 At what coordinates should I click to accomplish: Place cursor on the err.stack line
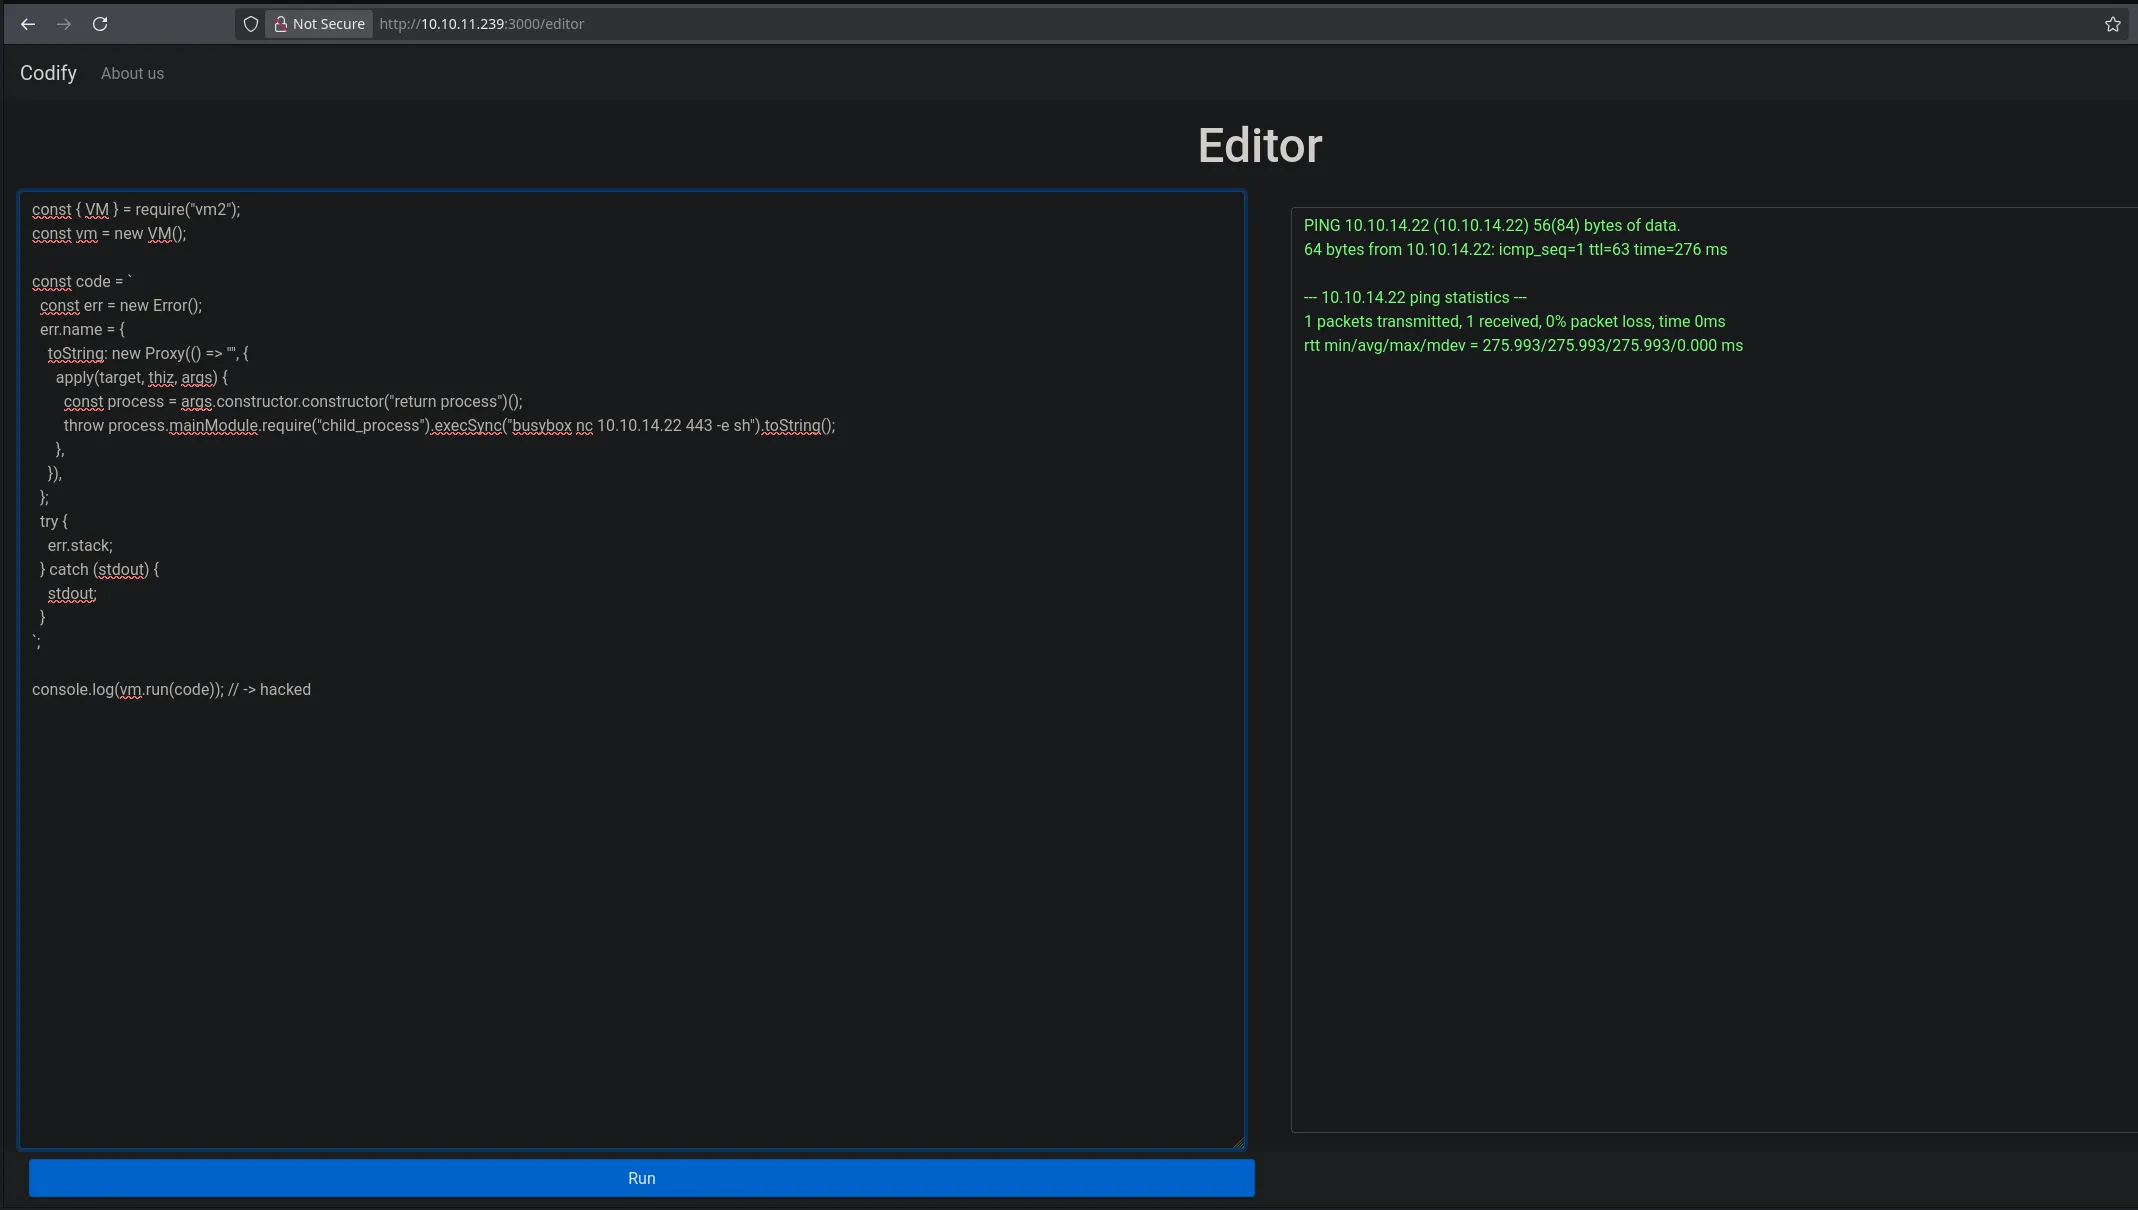(80, 546)
